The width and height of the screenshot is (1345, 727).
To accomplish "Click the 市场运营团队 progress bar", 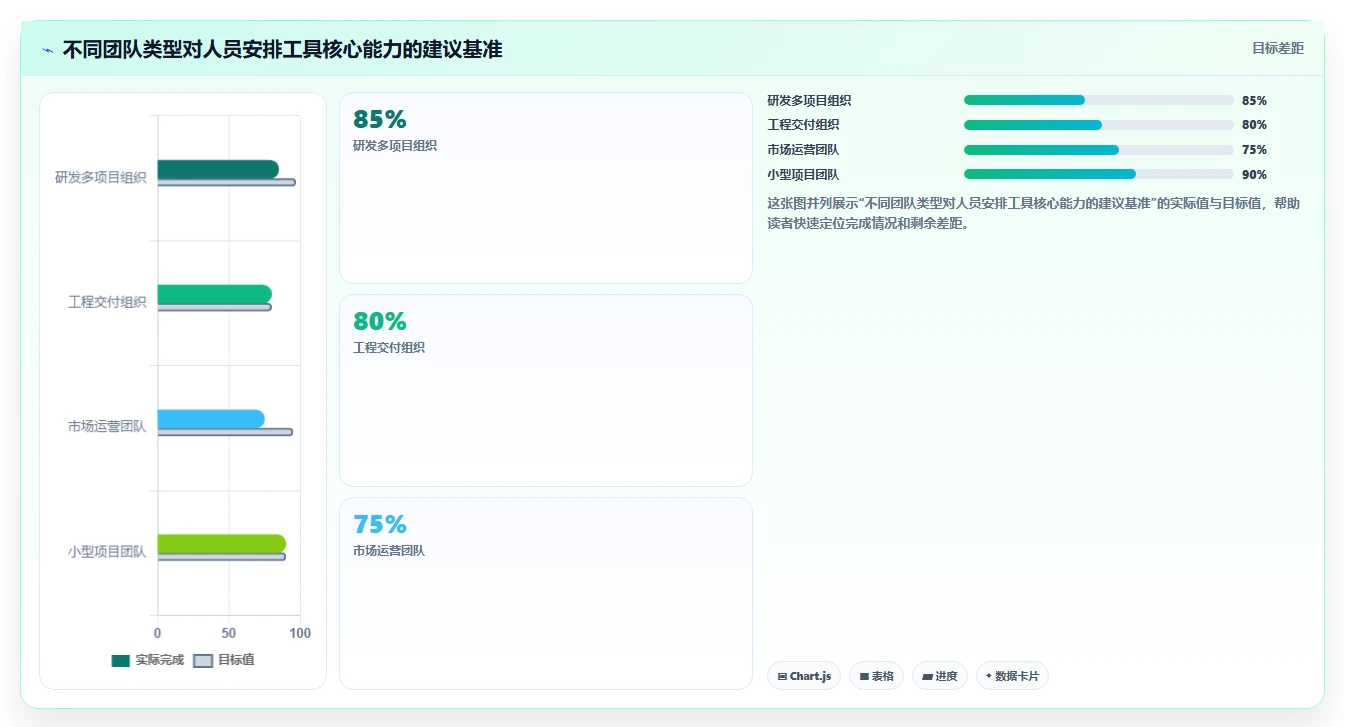I will coord(1098,150).
